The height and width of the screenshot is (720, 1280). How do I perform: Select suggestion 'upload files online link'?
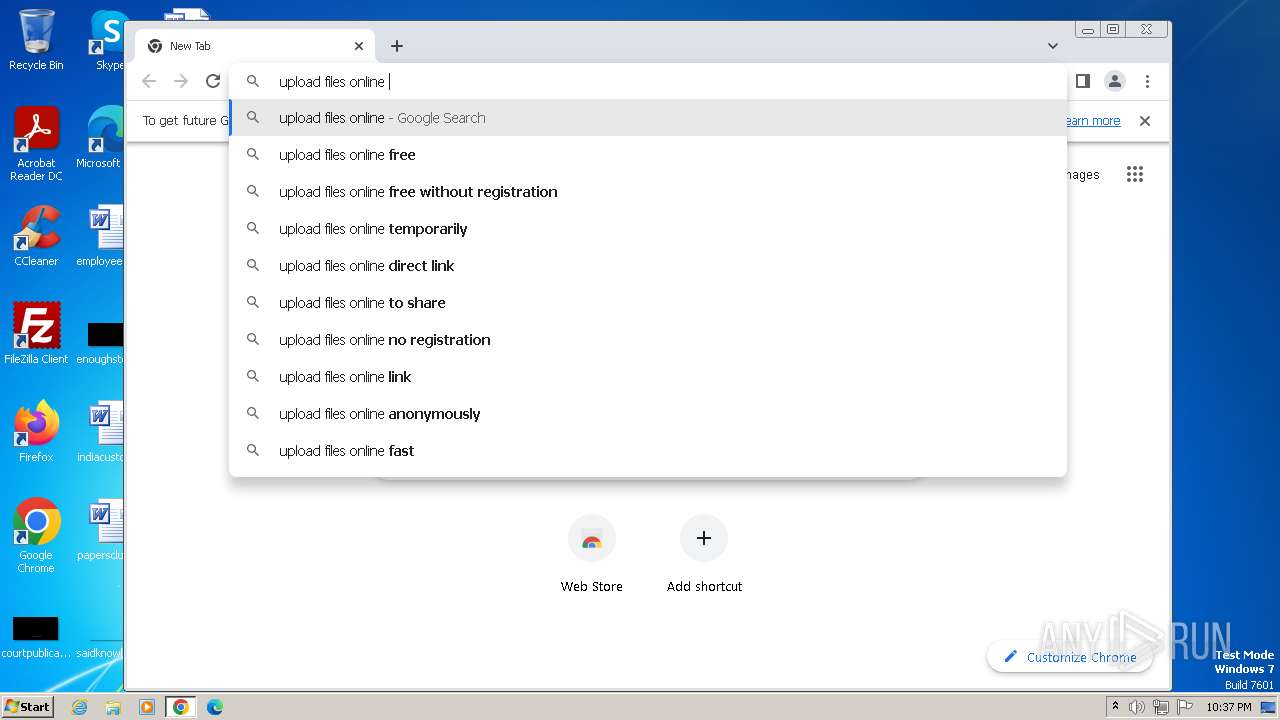click(x=648, y=377)
